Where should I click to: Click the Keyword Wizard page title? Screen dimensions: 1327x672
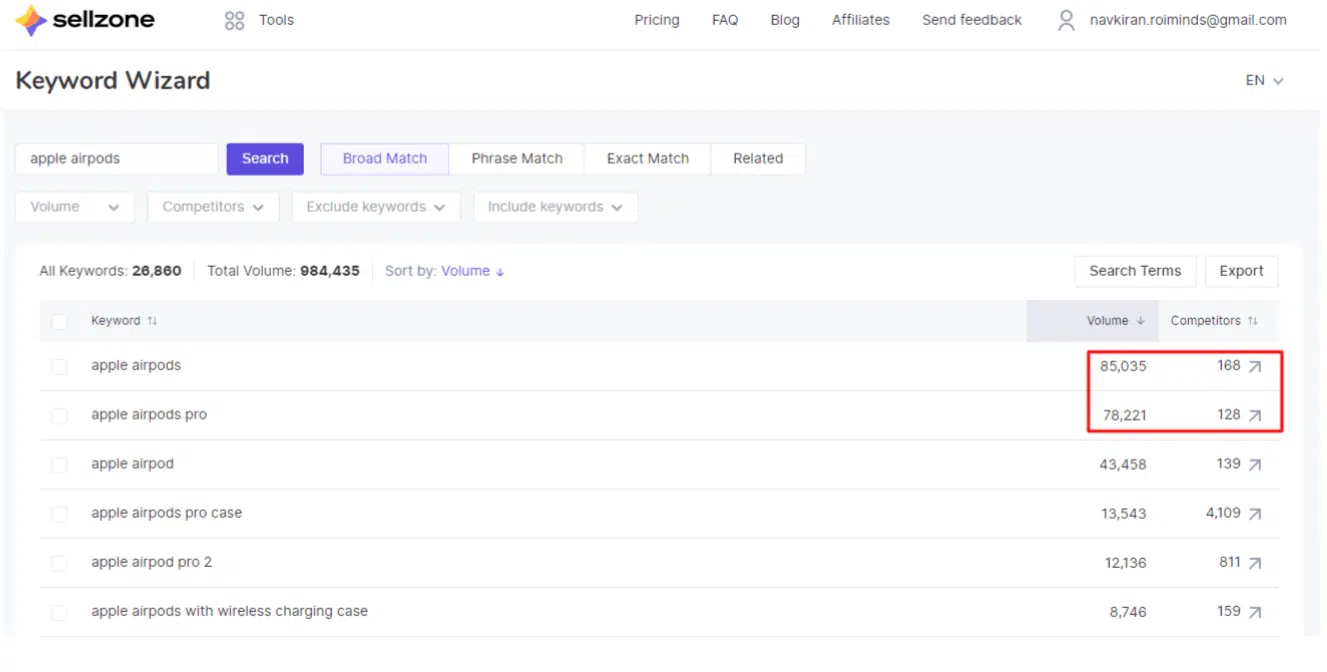click(x=113, y=81)
